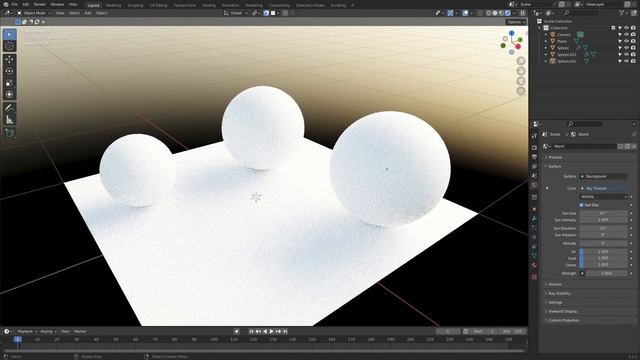Hide Plane in viewport via eye icon

(x=627, y=41)
